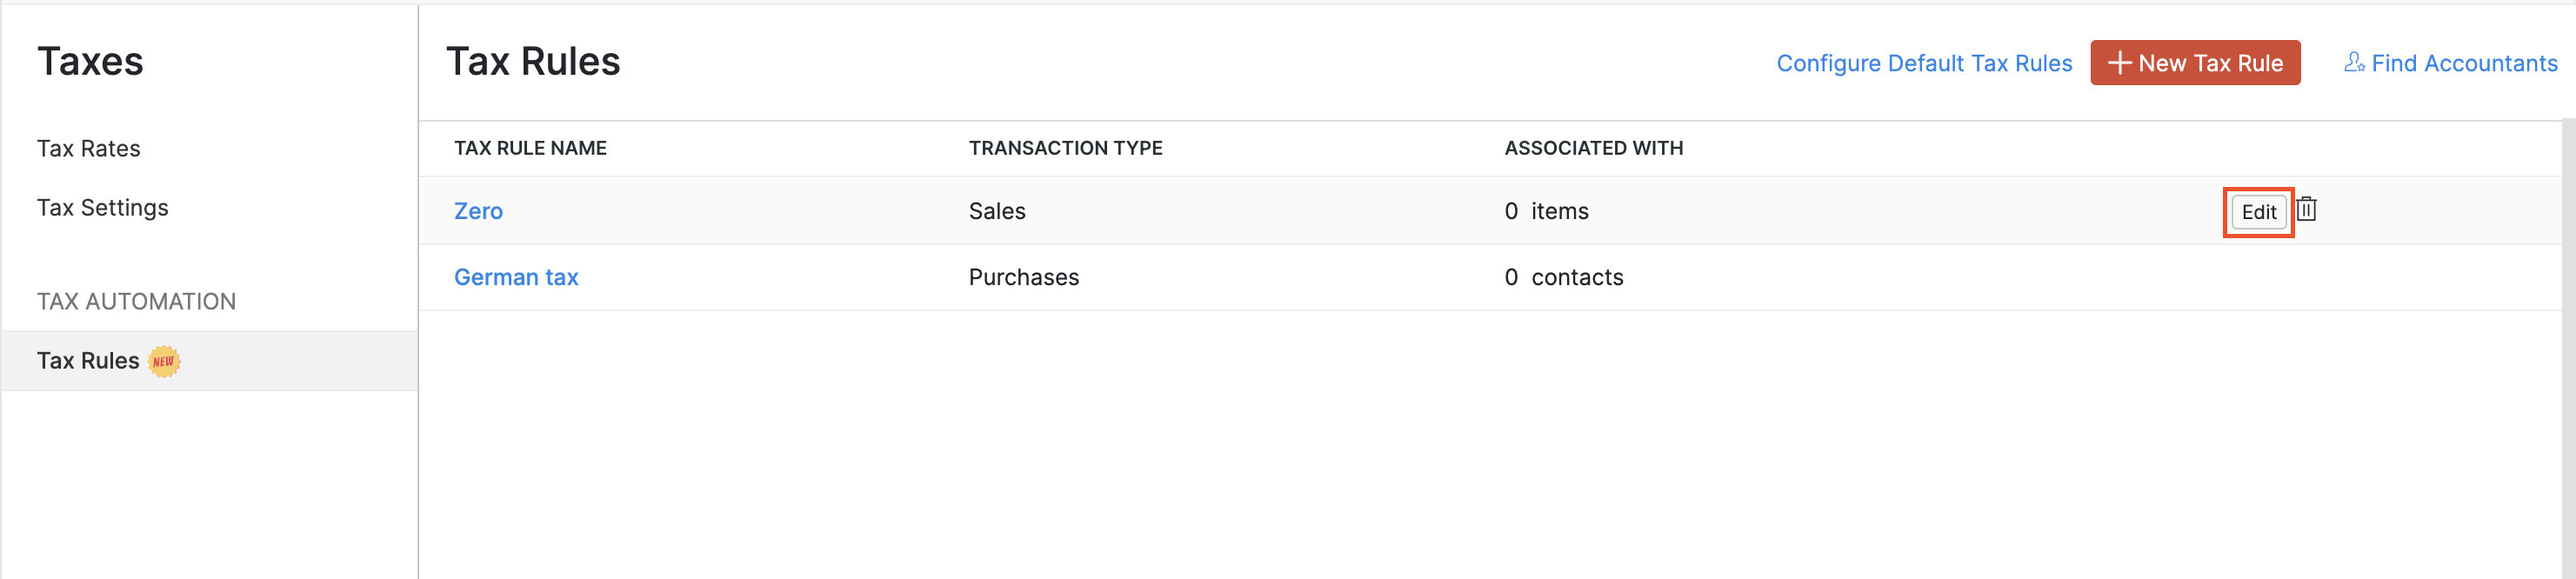Go to Tax Rates in sidebar
The image size is (2576, 579).
coord(89,149)
